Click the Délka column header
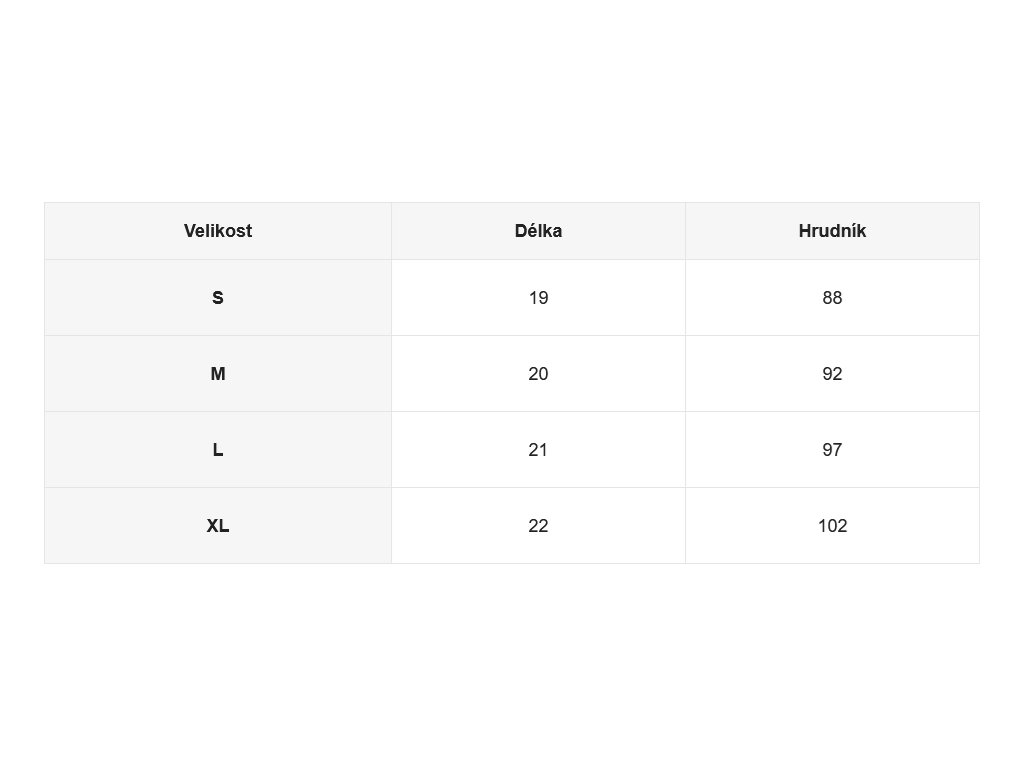The width and height of the screenshot is (1024, 768). [x=539, y=231]
